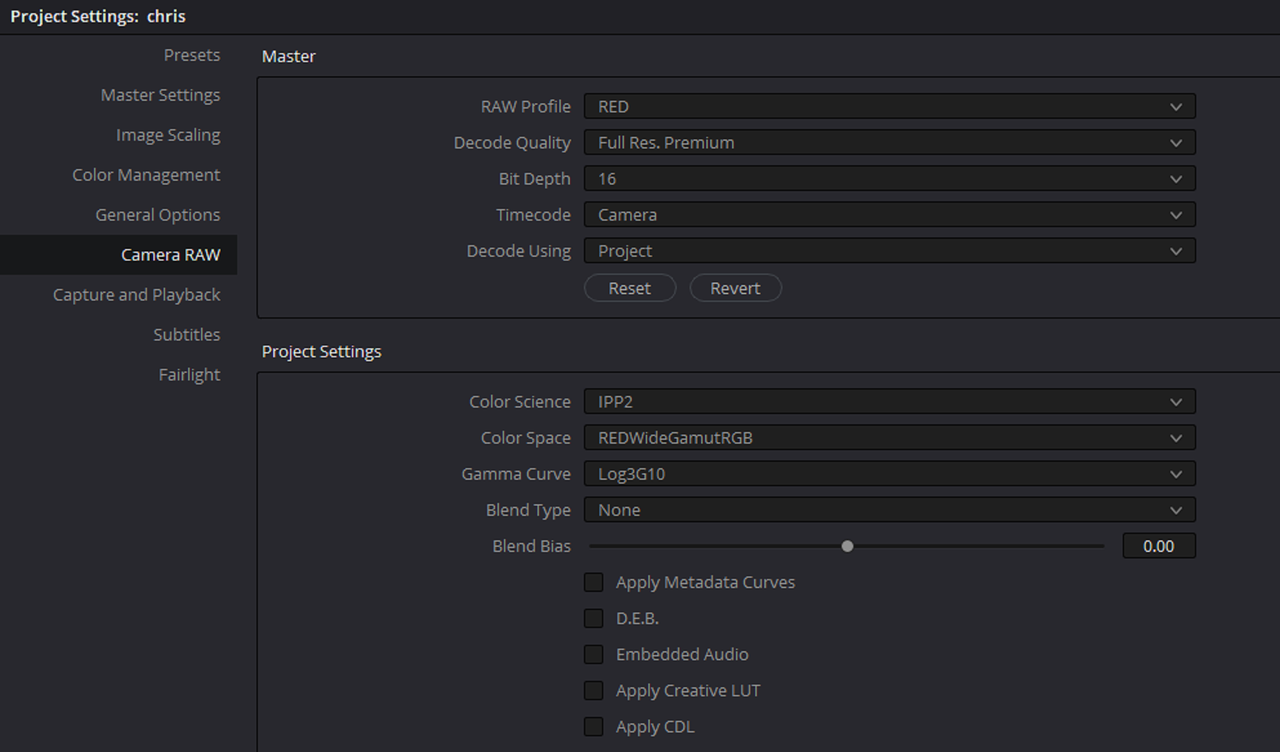Click the "Project Settings" section heading
This screenshot has width=1280, height=752.
[322, 352]
